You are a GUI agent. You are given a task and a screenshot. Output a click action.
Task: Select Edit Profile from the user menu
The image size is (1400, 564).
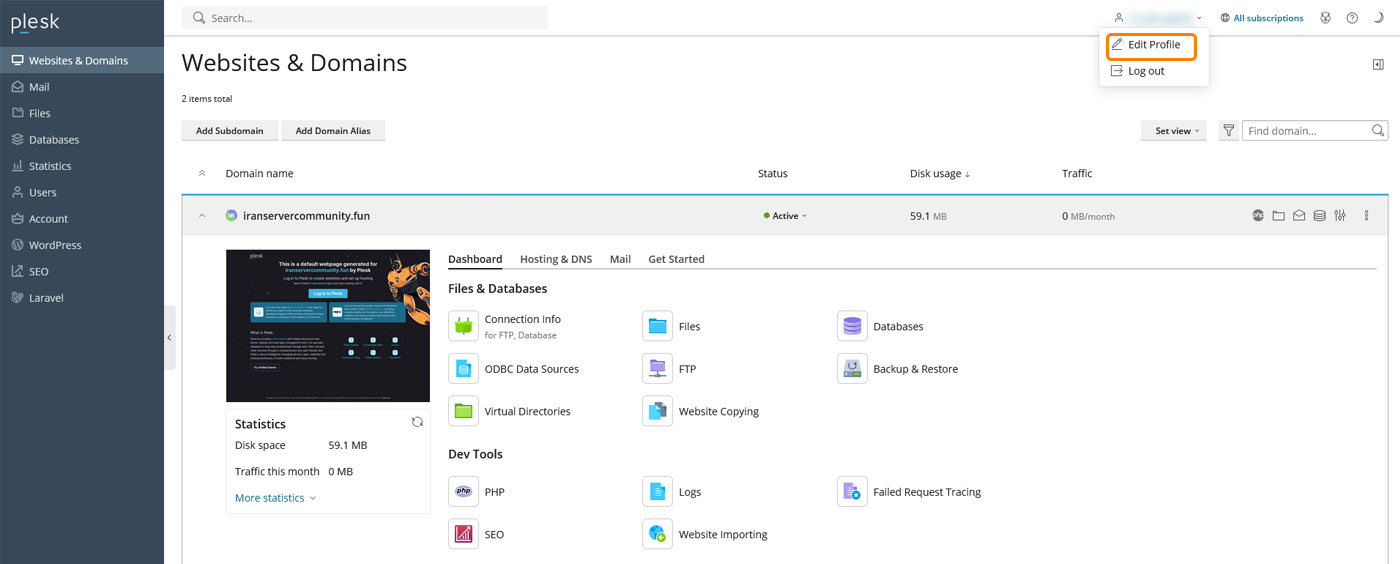1153,45
